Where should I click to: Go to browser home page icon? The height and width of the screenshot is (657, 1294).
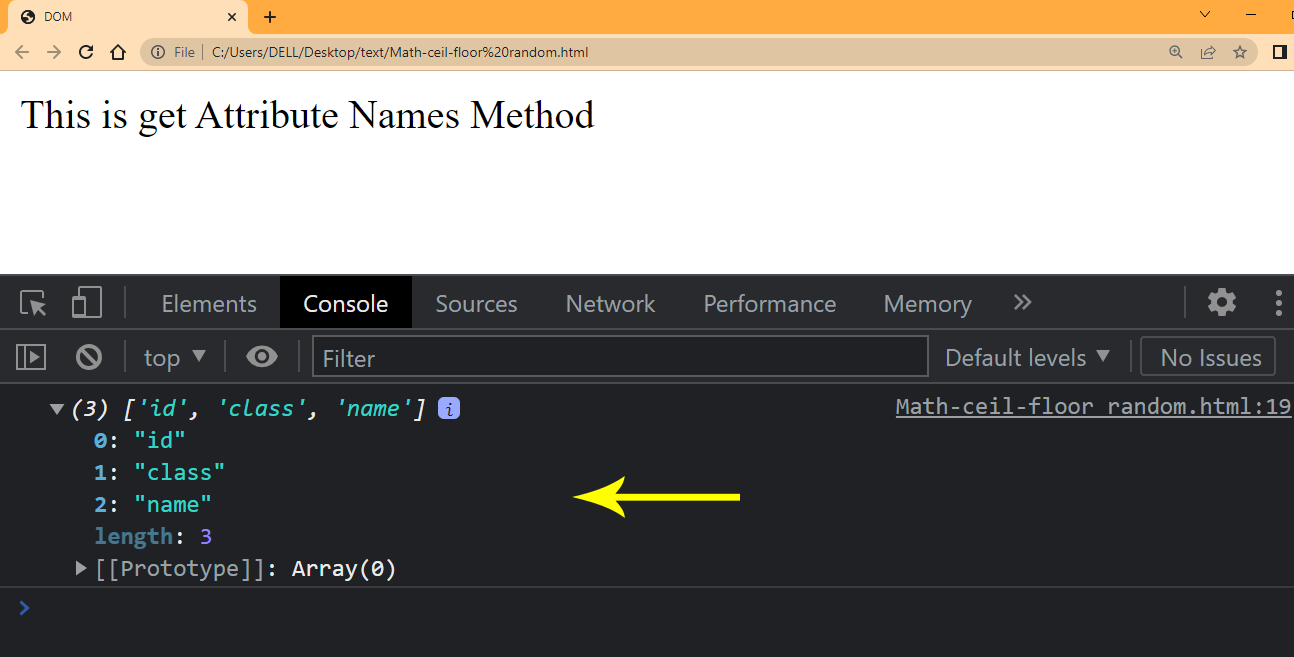point(118,52)
